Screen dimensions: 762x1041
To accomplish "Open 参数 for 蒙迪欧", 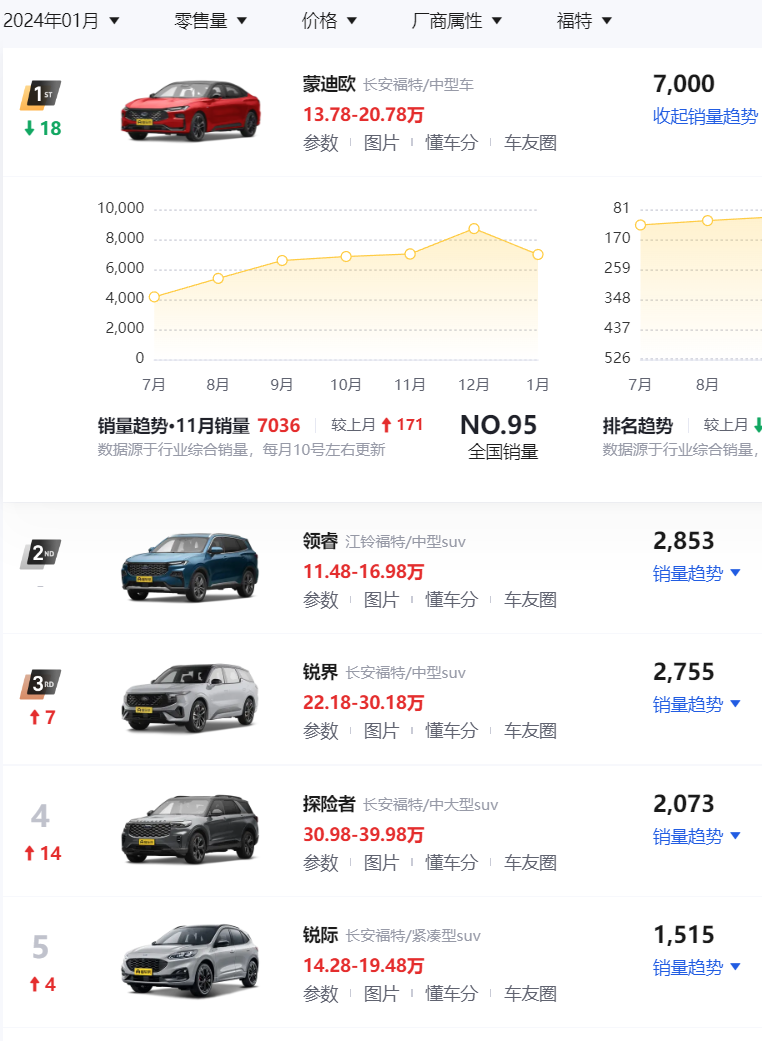I will pyautogui.click(x=321, y=143).
